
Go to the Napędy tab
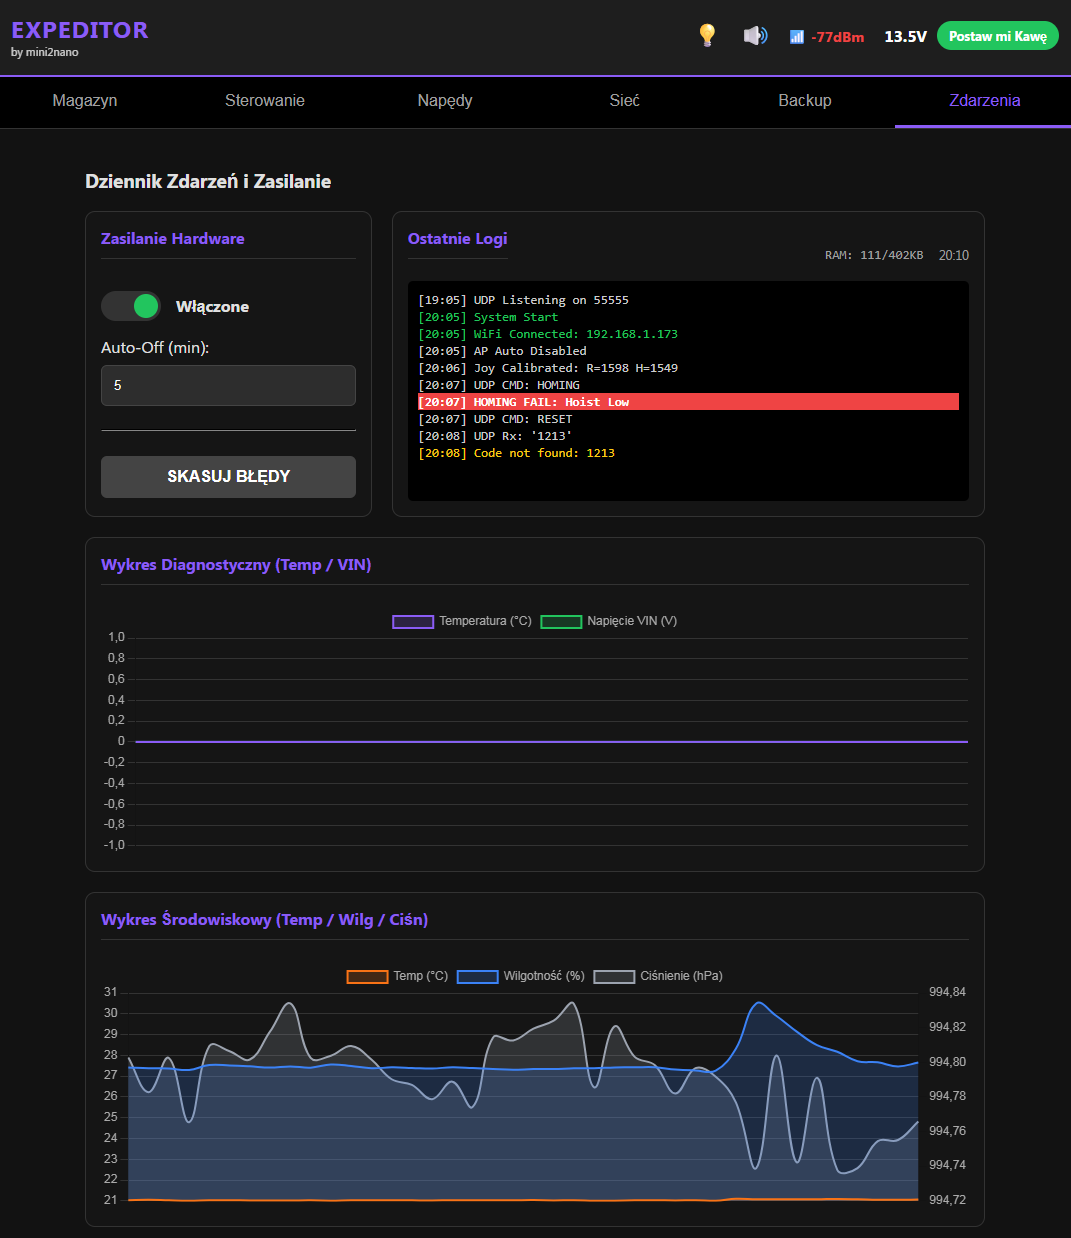point(445,101)
